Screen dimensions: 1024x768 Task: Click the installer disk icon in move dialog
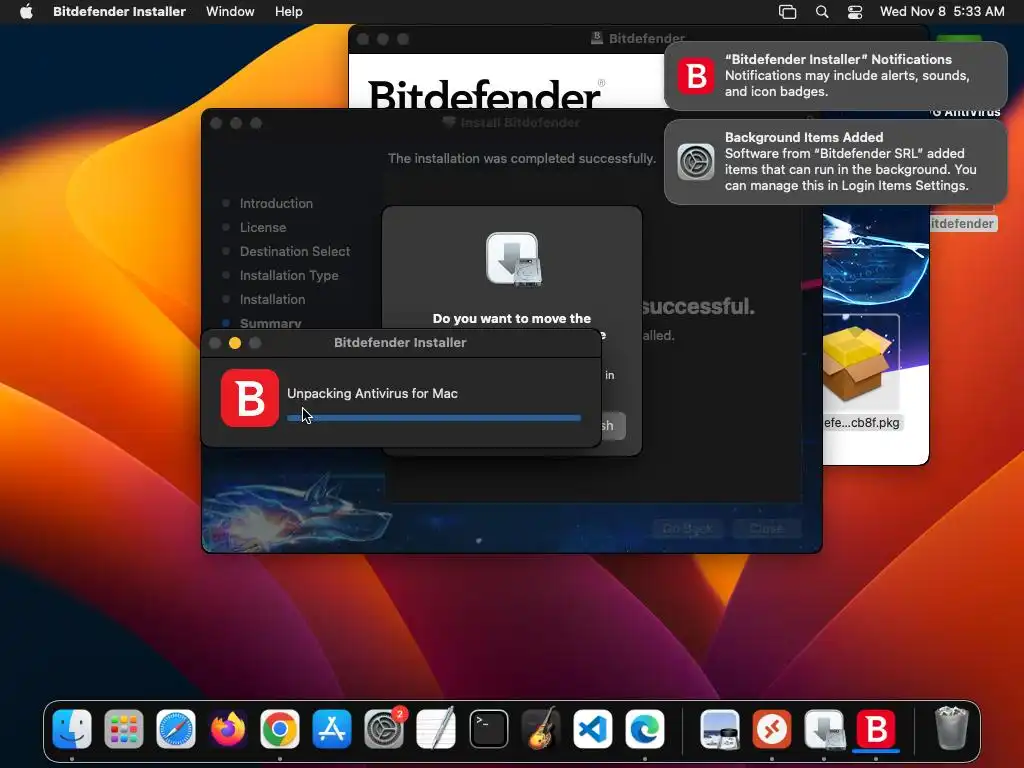pyautogui.click(x=513, y=259)
